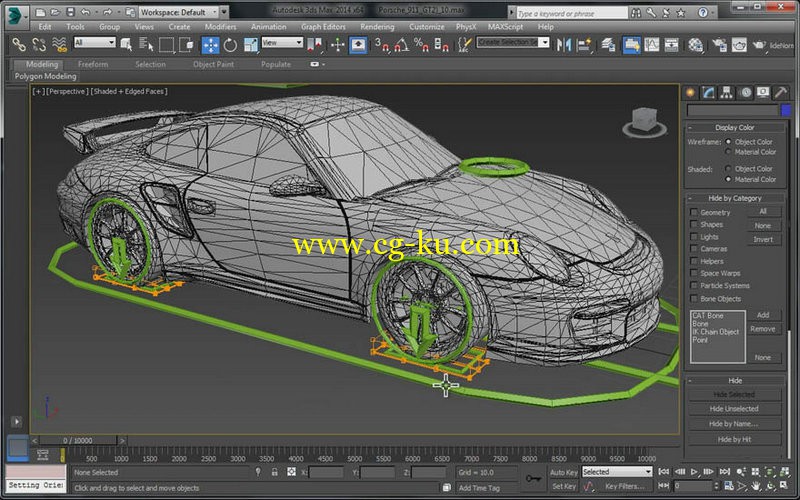Open the Select by Name dialog icon

pyautogui.click(x=146, y=45)
